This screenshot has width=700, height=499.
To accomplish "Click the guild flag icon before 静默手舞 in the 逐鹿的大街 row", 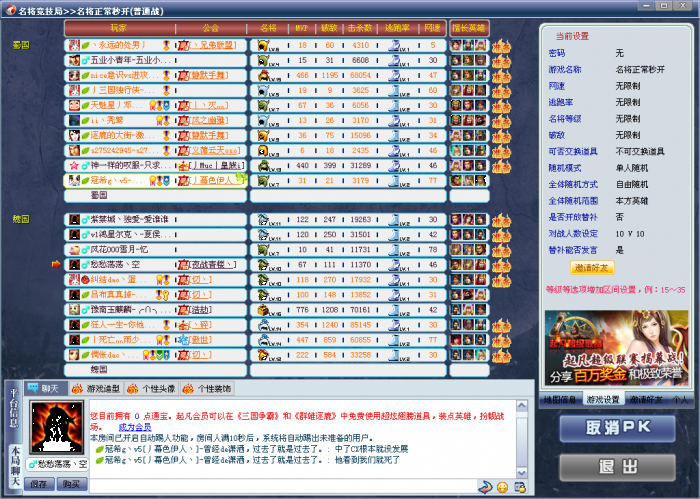I will (183, 136).
